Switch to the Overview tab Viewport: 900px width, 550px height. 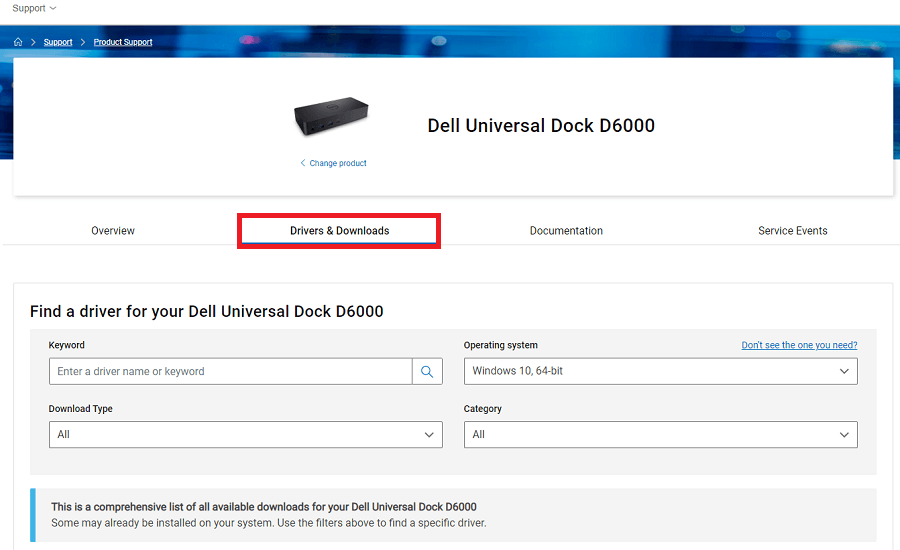pyautogui.click(x=113, y=231)
